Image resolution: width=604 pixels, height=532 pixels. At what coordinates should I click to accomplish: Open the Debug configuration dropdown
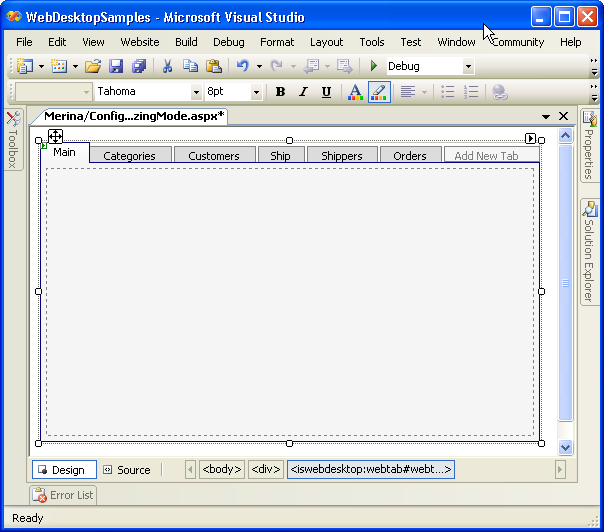point(468,66)
